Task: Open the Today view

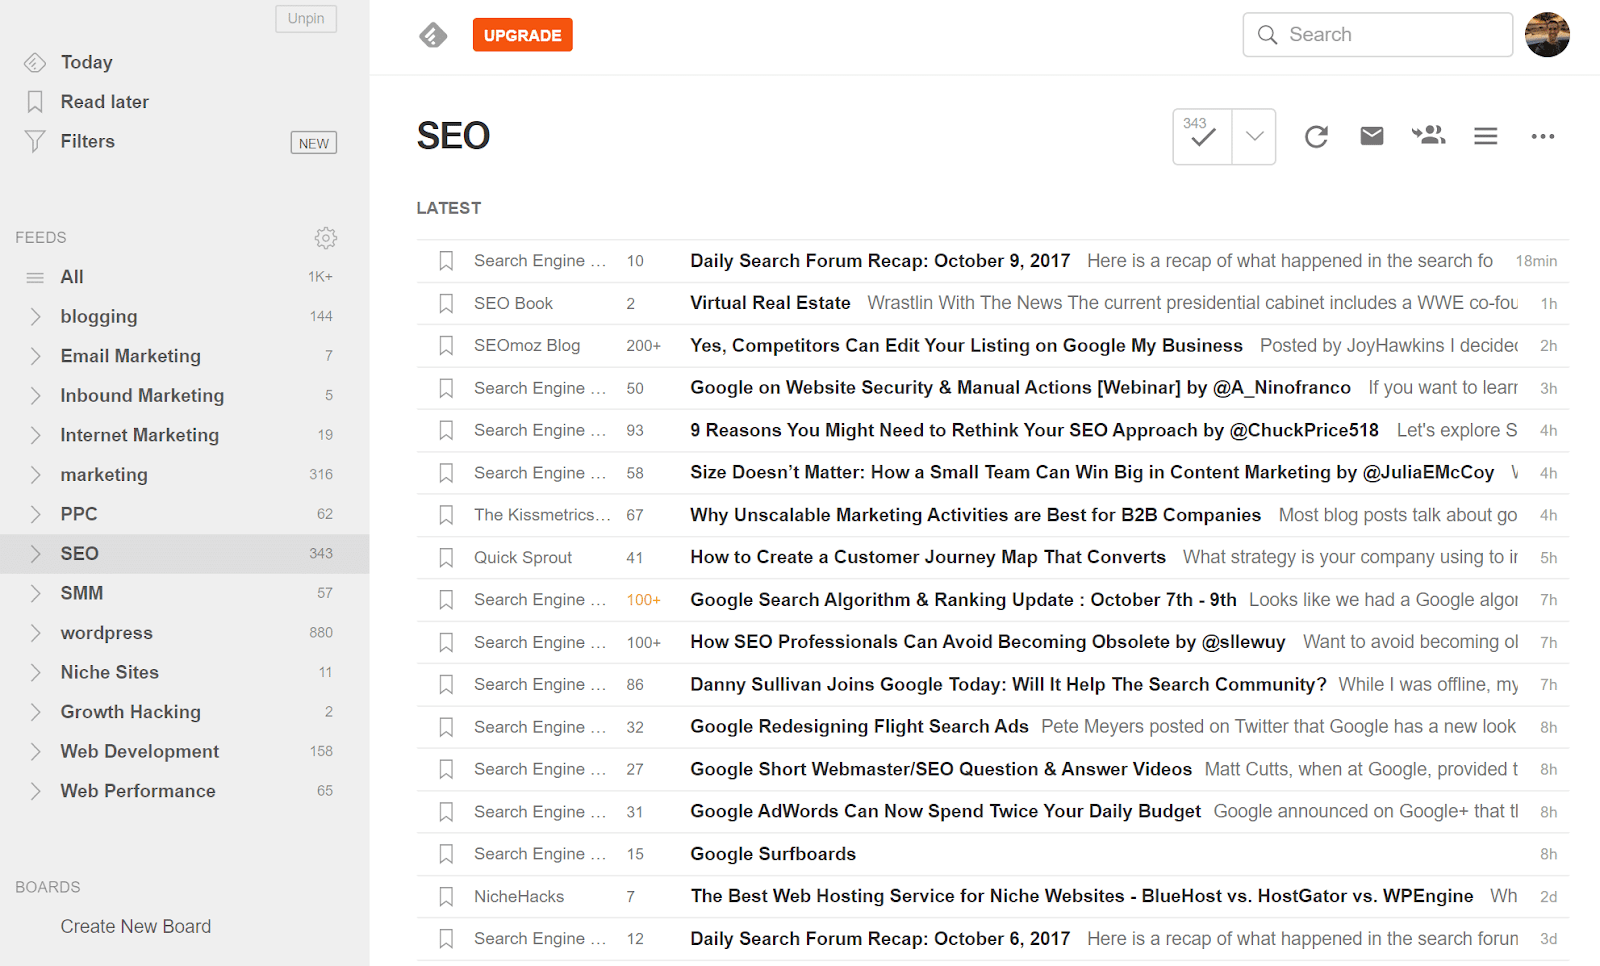Action: click(87, 62)
